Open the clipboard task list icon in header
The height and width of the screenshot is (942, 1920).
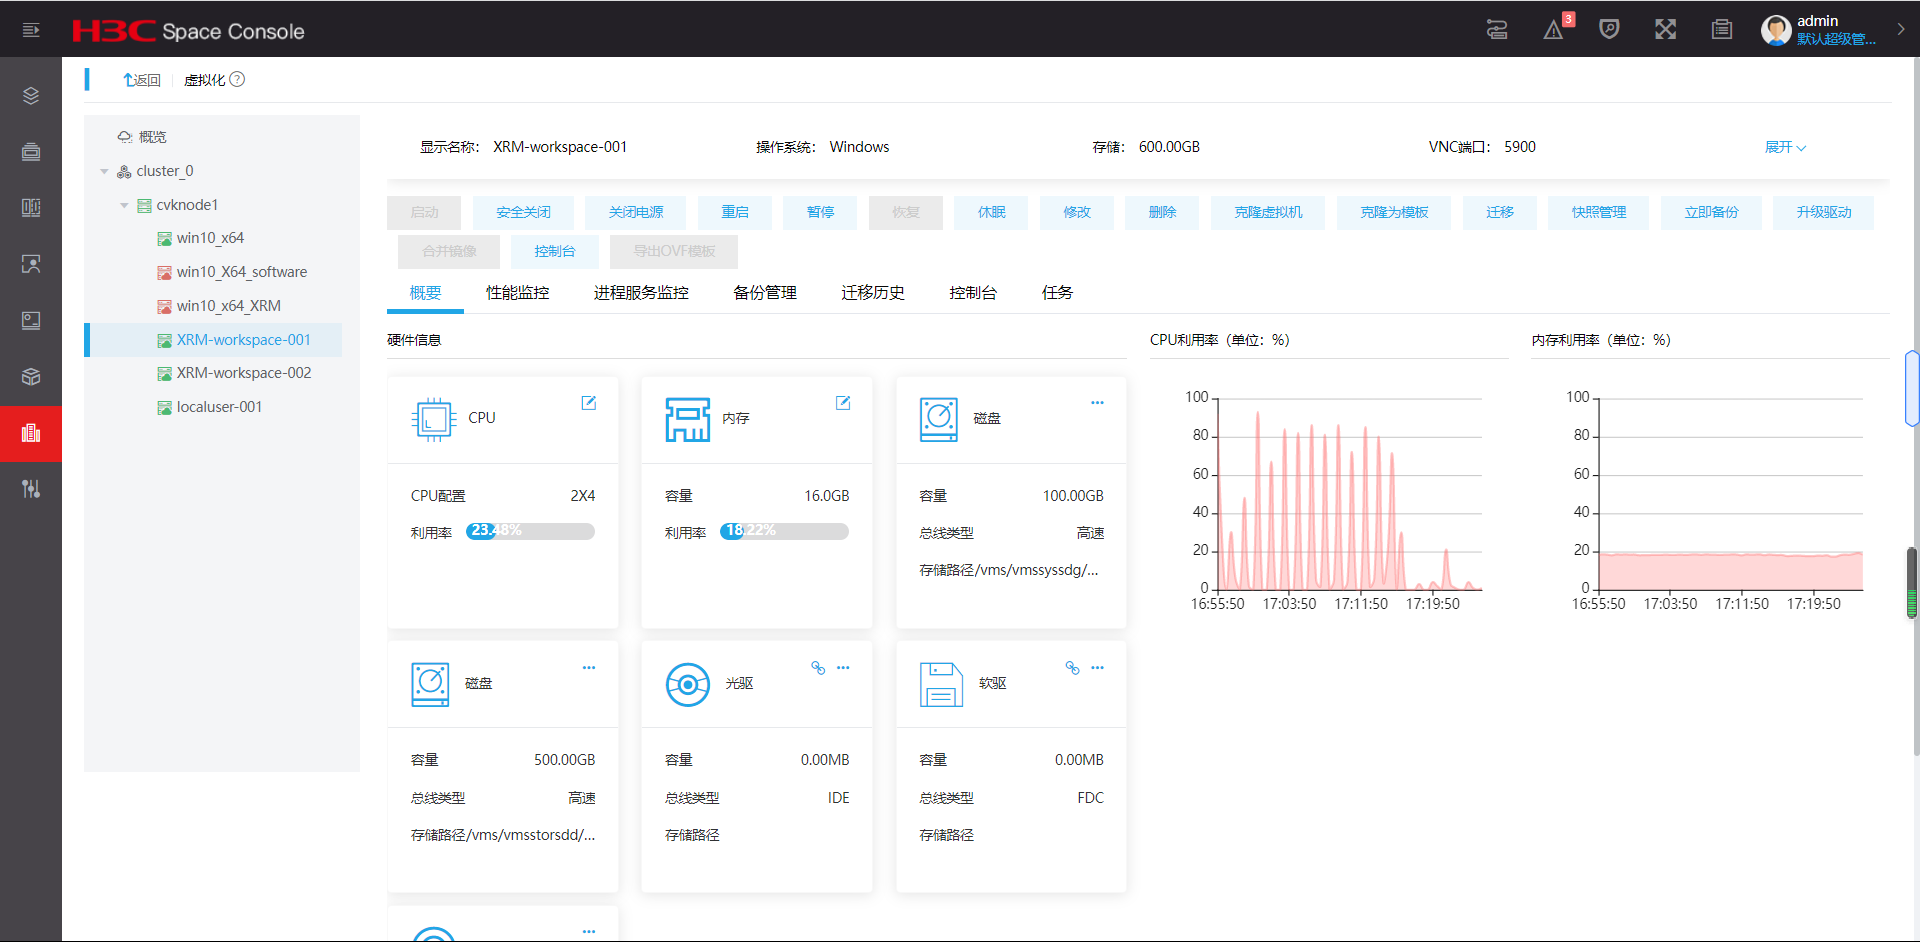click(x=1721, y=30)
